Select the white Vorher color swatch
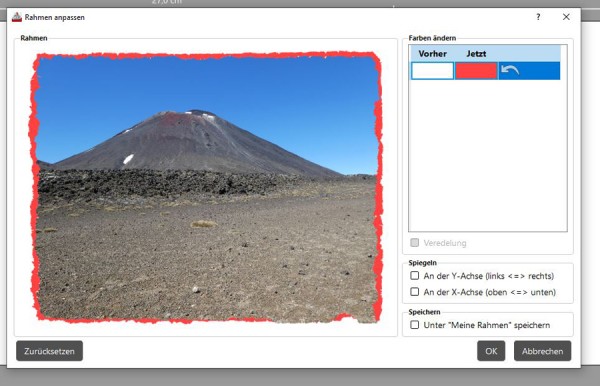 tap(432, 71)
